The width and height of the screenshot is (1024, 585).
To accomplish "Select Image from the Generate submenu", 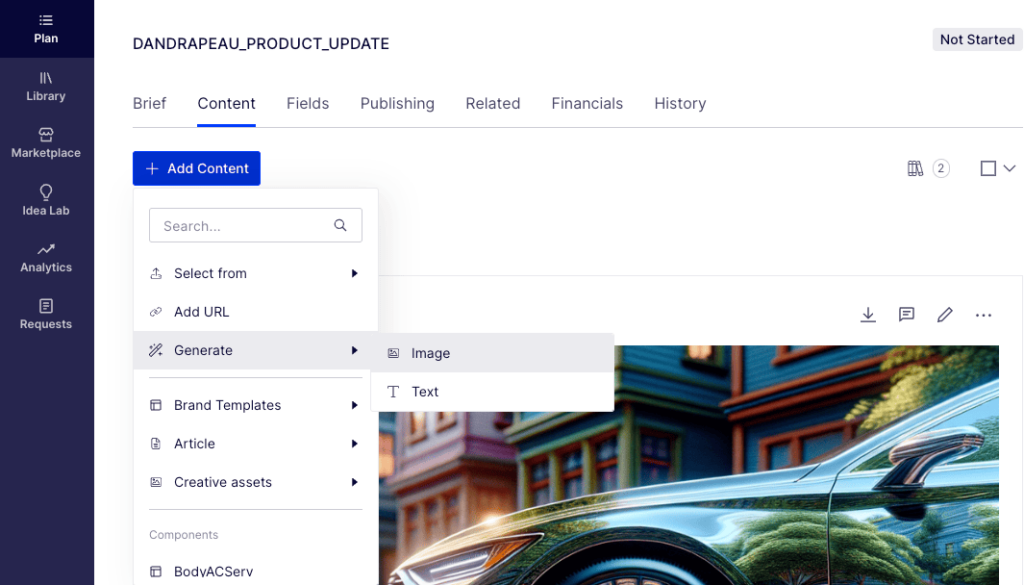I will (x=492, y=353).
